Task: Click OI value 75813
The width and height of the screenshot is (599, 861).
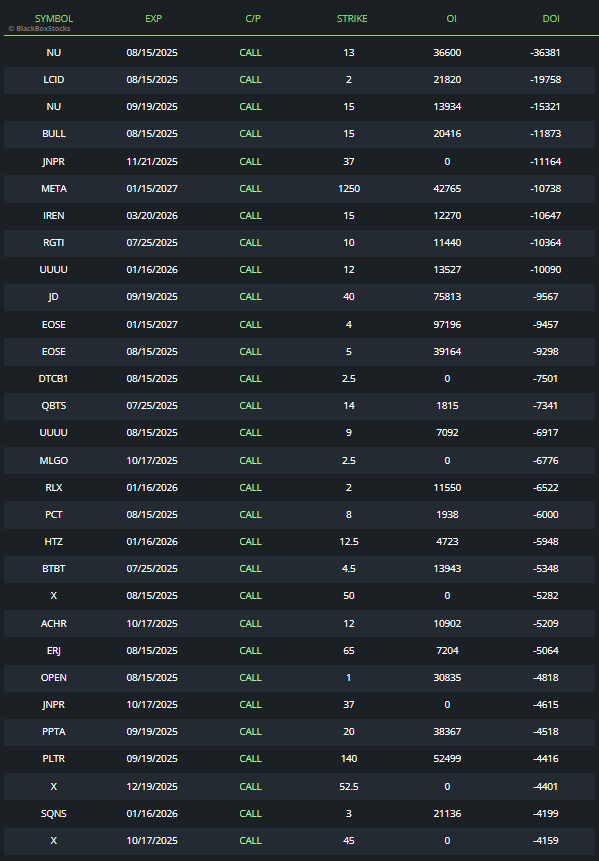Action: (447, 297)
